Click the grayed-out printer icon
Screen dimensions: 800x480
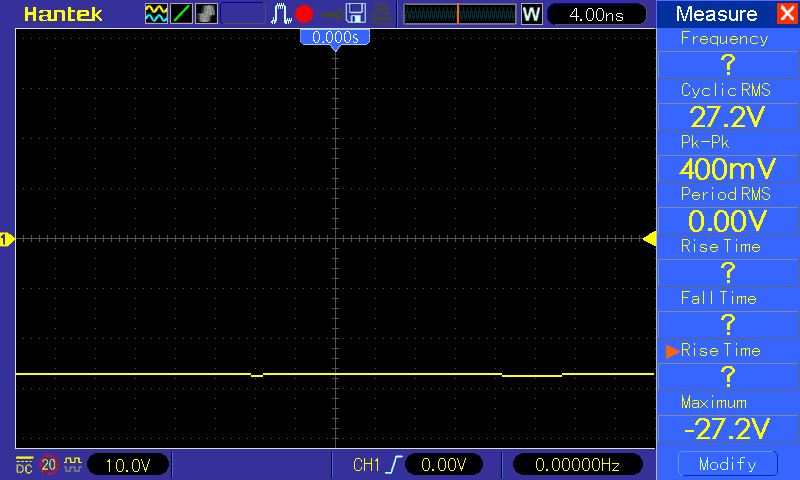tap(381, 14)
